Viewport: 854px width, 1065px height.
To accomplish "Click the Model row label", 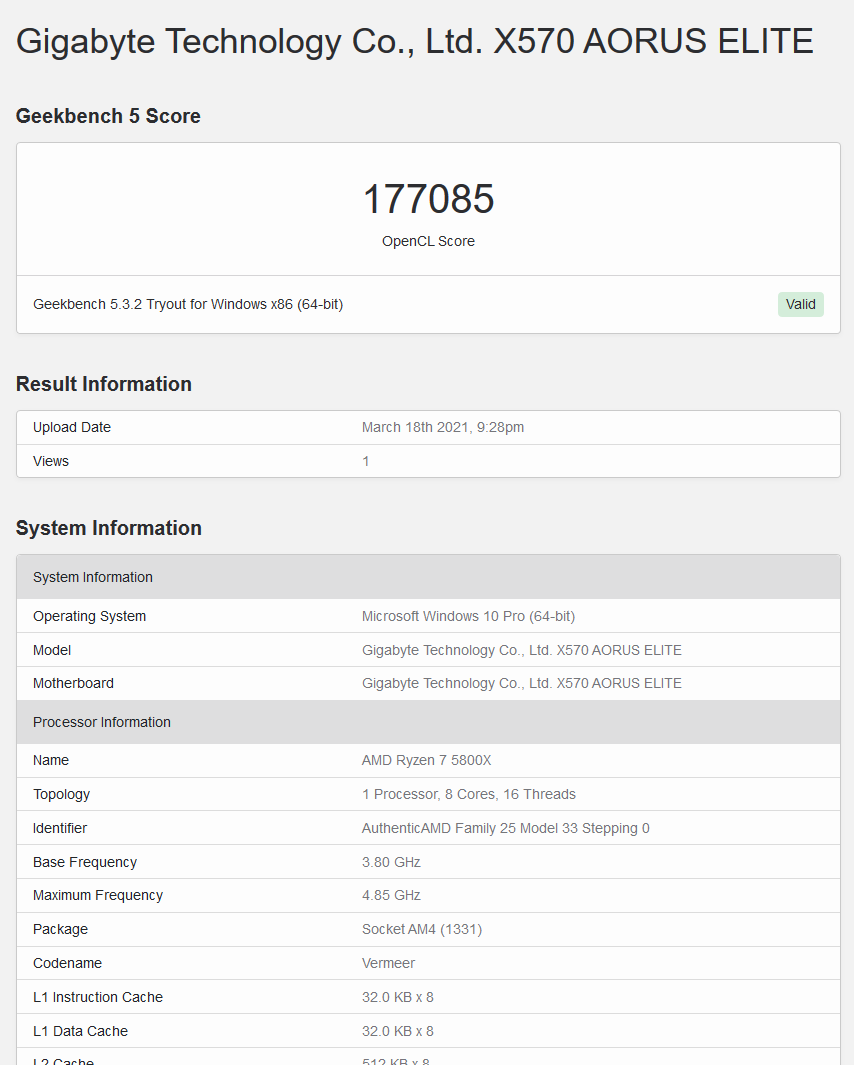I will (x=52, y=650).
